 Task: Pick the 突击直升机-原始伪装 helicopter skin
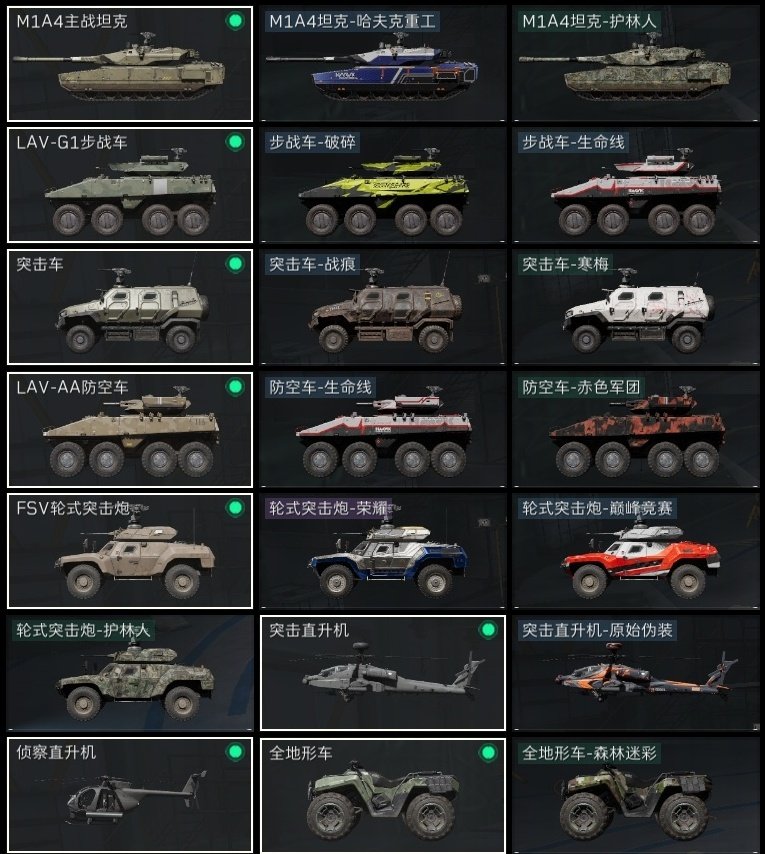coord(636,673)
